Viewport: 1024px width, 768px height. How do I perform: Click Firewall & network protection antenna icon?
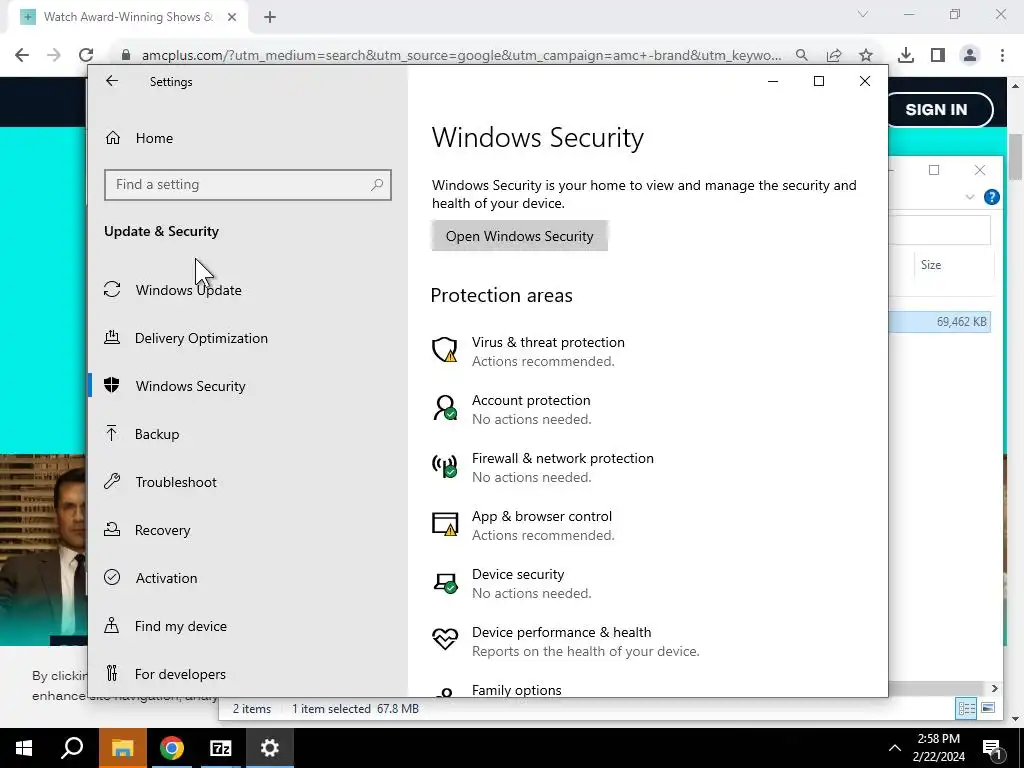point(445,466)
